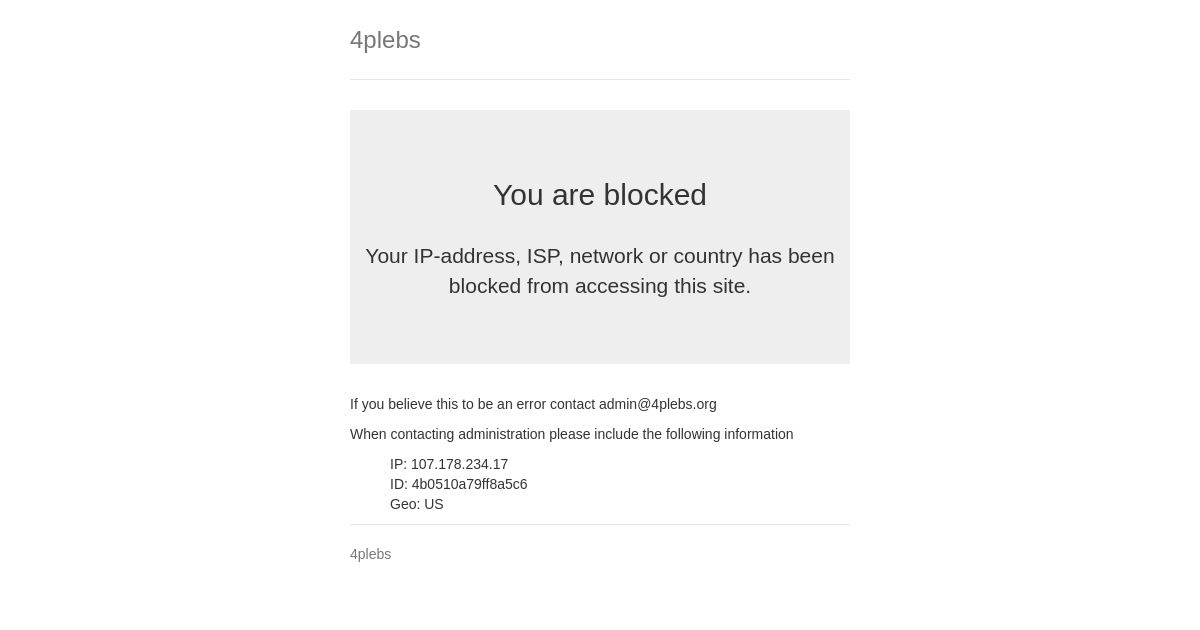Click the word "country" in the gray box
This screenshot has width=1200, height=630.
(707, 256)
